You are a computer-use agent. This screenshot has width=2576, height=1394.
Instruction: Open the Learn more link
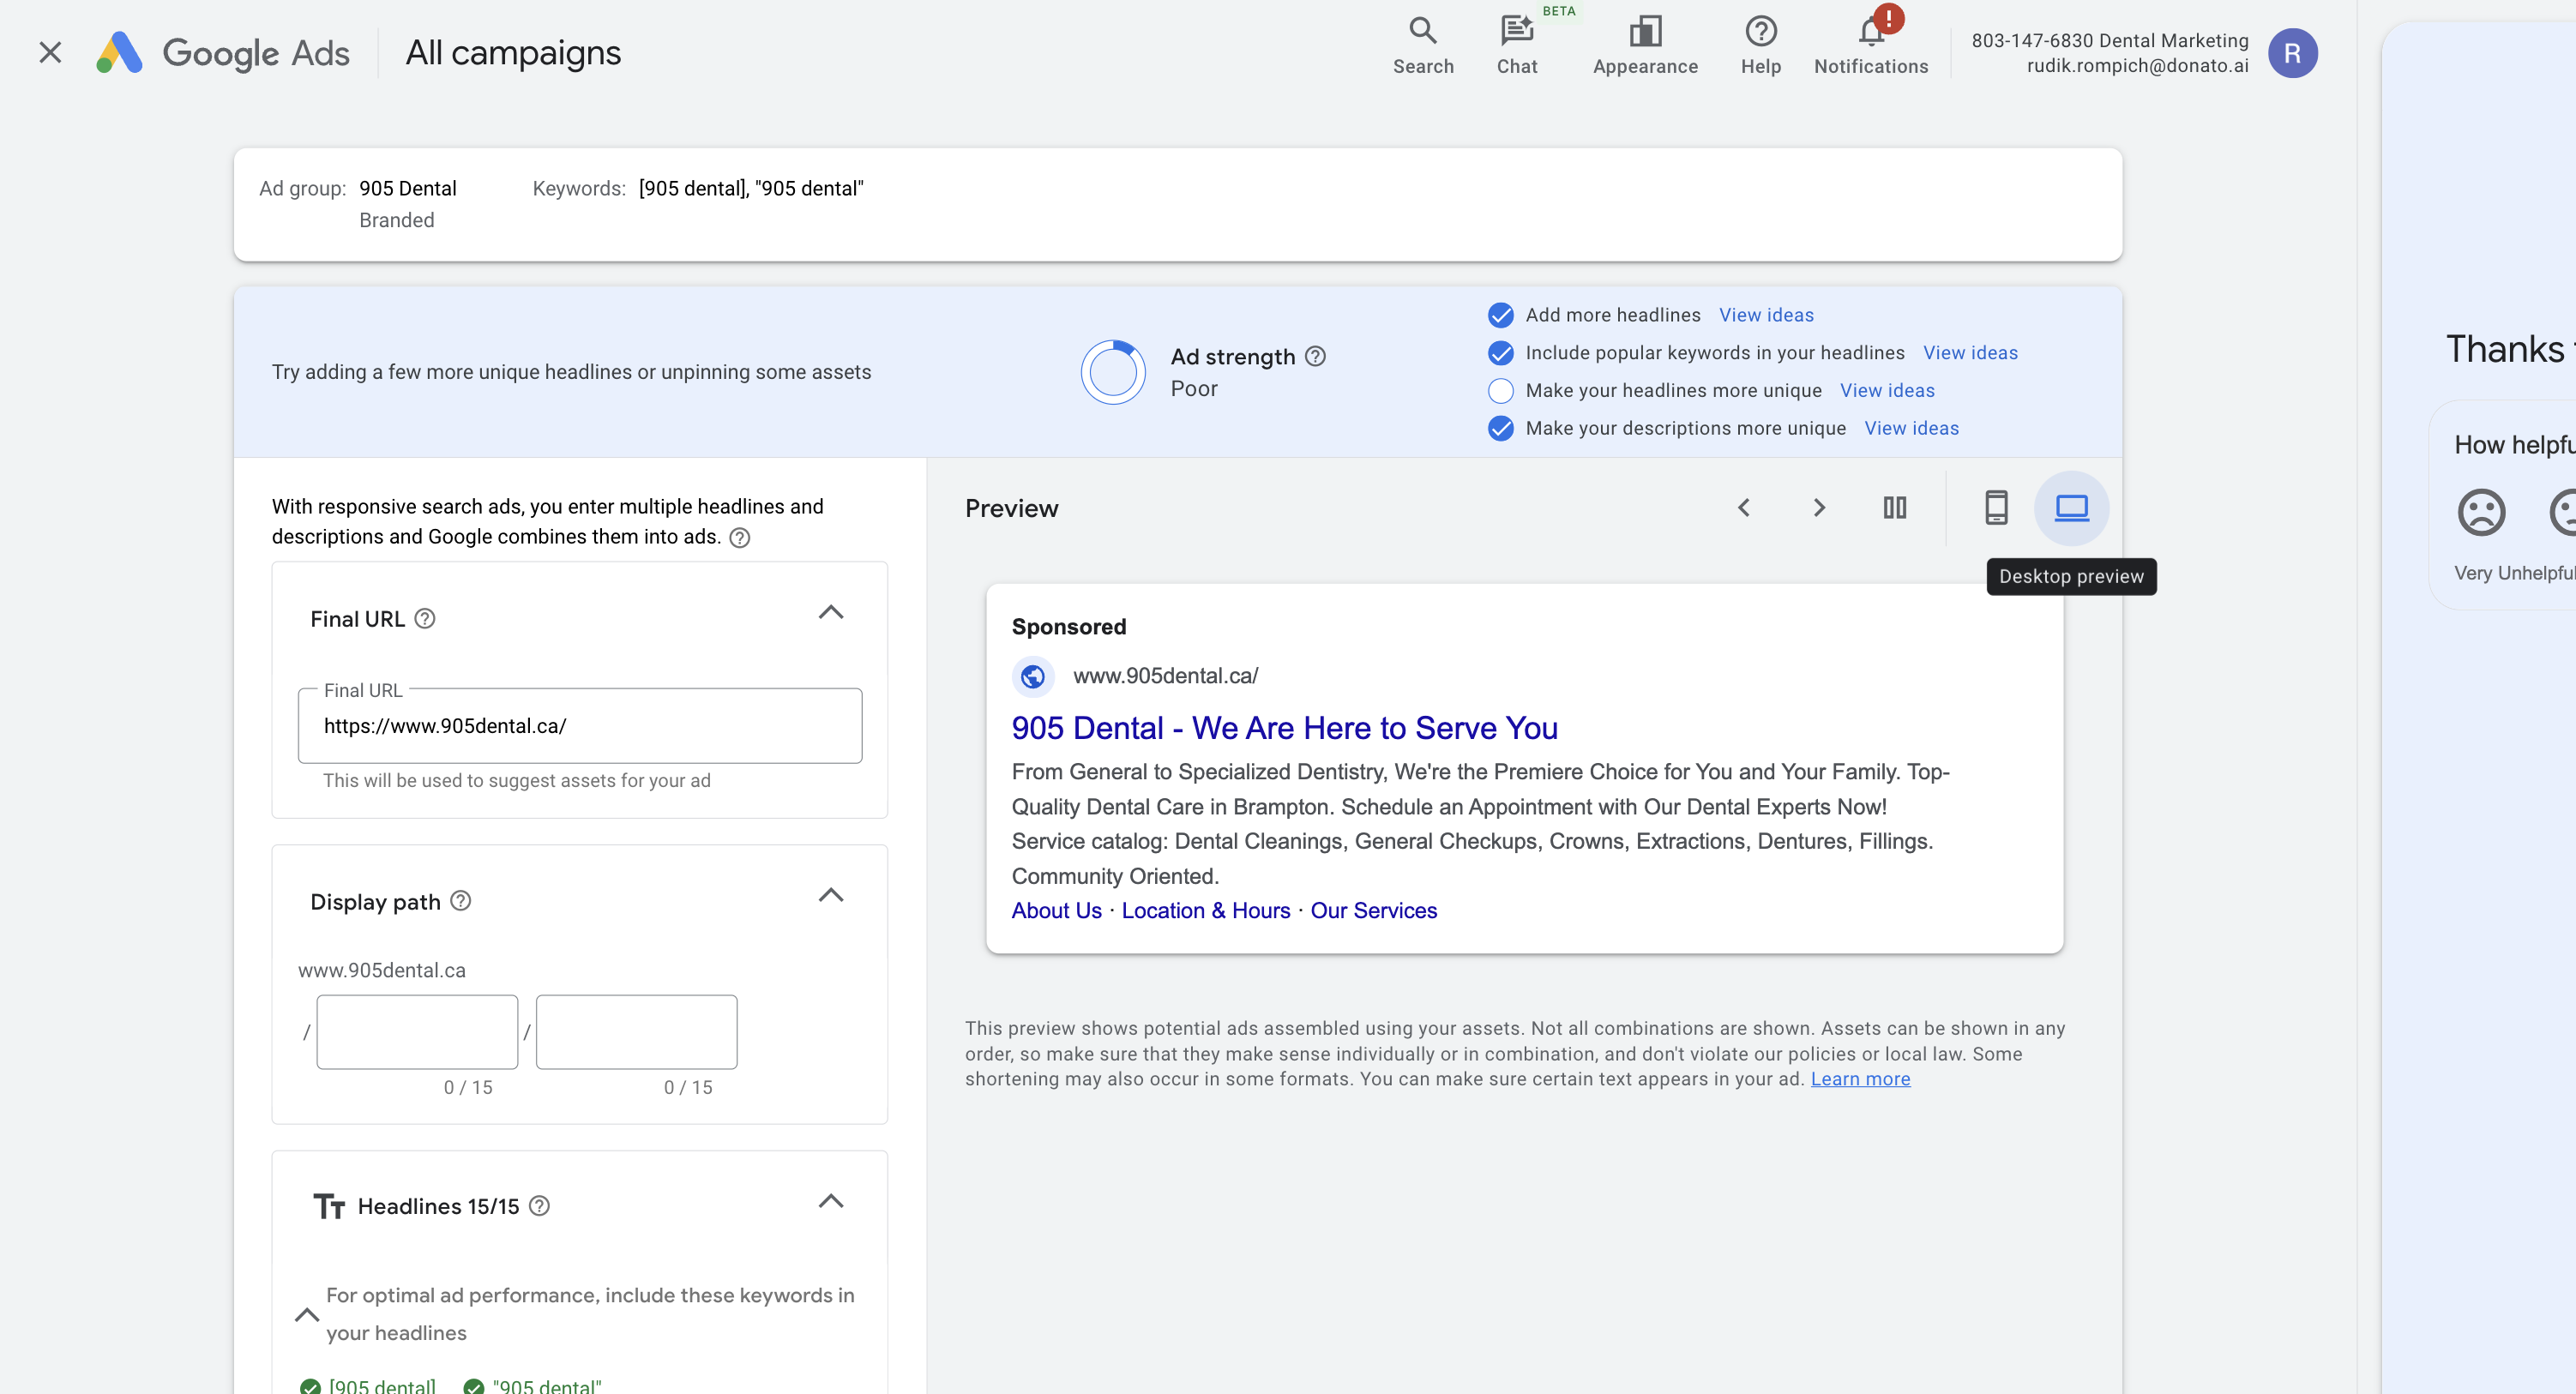(x=1859, y=1080)
